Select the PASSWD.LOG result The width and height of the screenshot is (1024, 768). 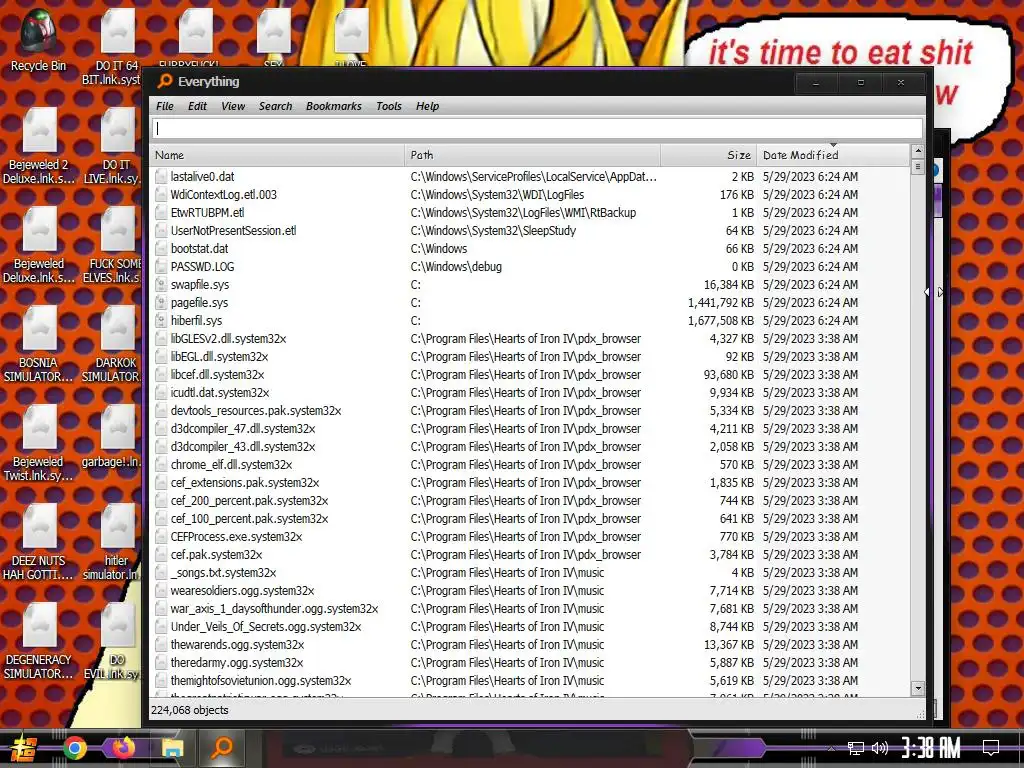pos(202,266)
